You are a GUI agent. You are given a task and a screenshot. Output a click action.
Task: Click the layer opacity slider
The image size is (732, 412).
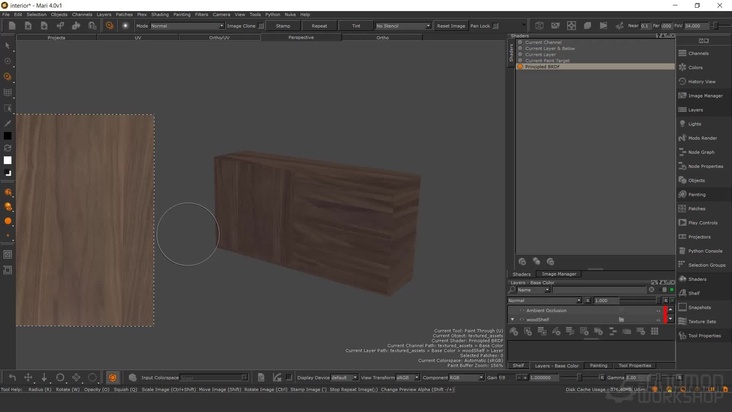click(x=639, y=300)
